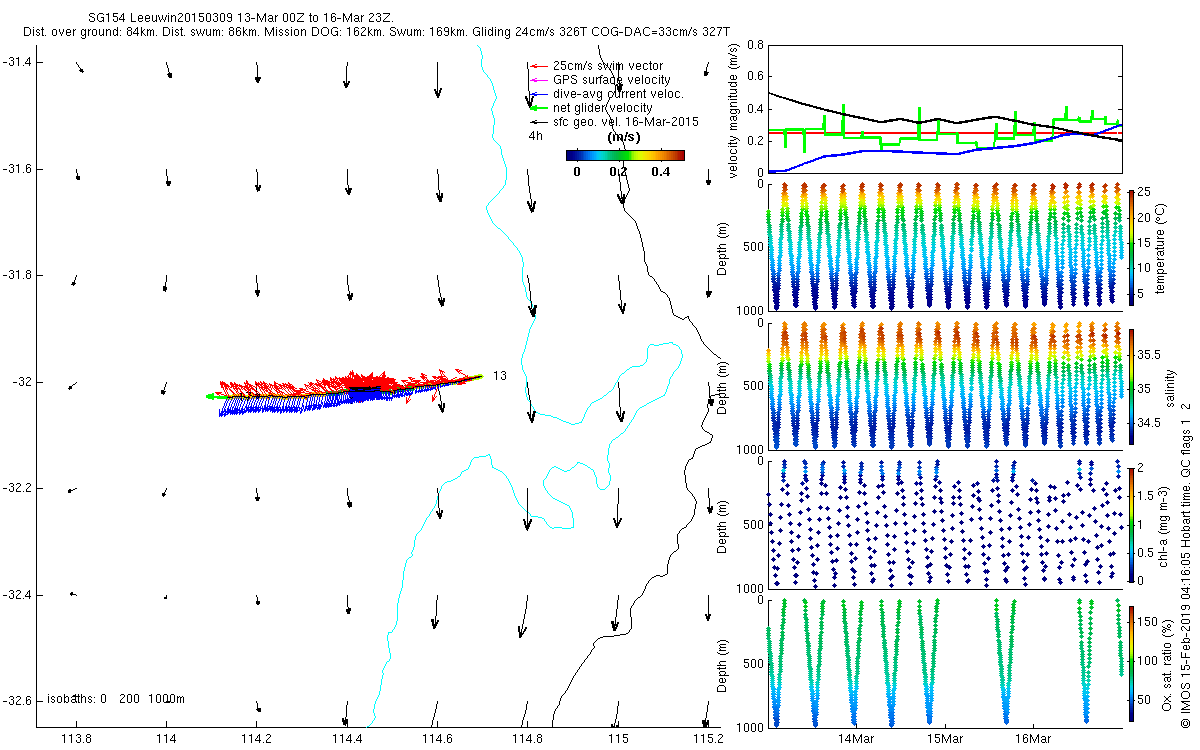Viewport: 1200px width, 750px height.
Task: Click the '(m/s)' label above the velocity colorbar
Action: click(624, 137)
